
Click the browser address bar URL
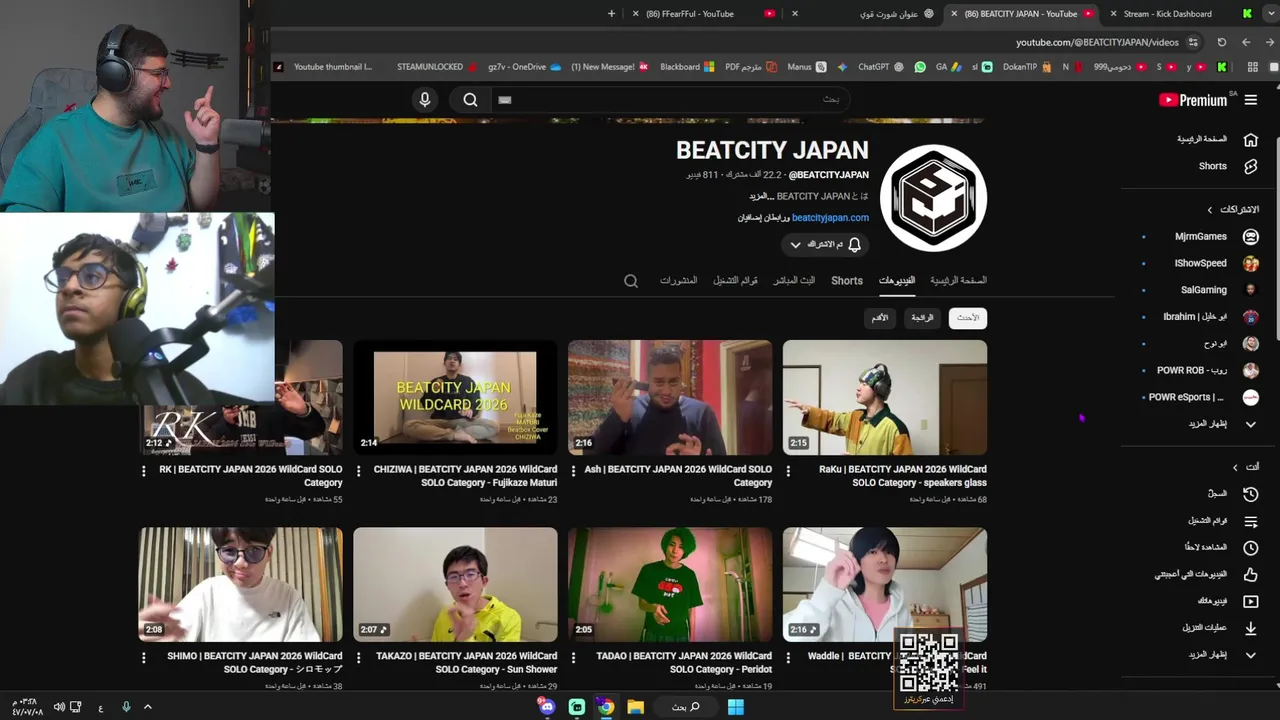click(x=1097, y=42)
